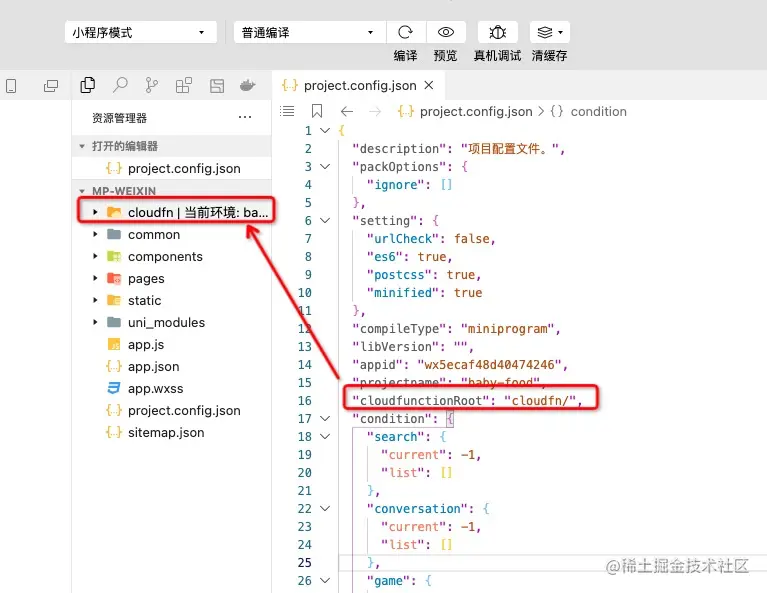Fold setting block at line 6
This screenshot has height=593, width=767.
(x=325, y=221)
